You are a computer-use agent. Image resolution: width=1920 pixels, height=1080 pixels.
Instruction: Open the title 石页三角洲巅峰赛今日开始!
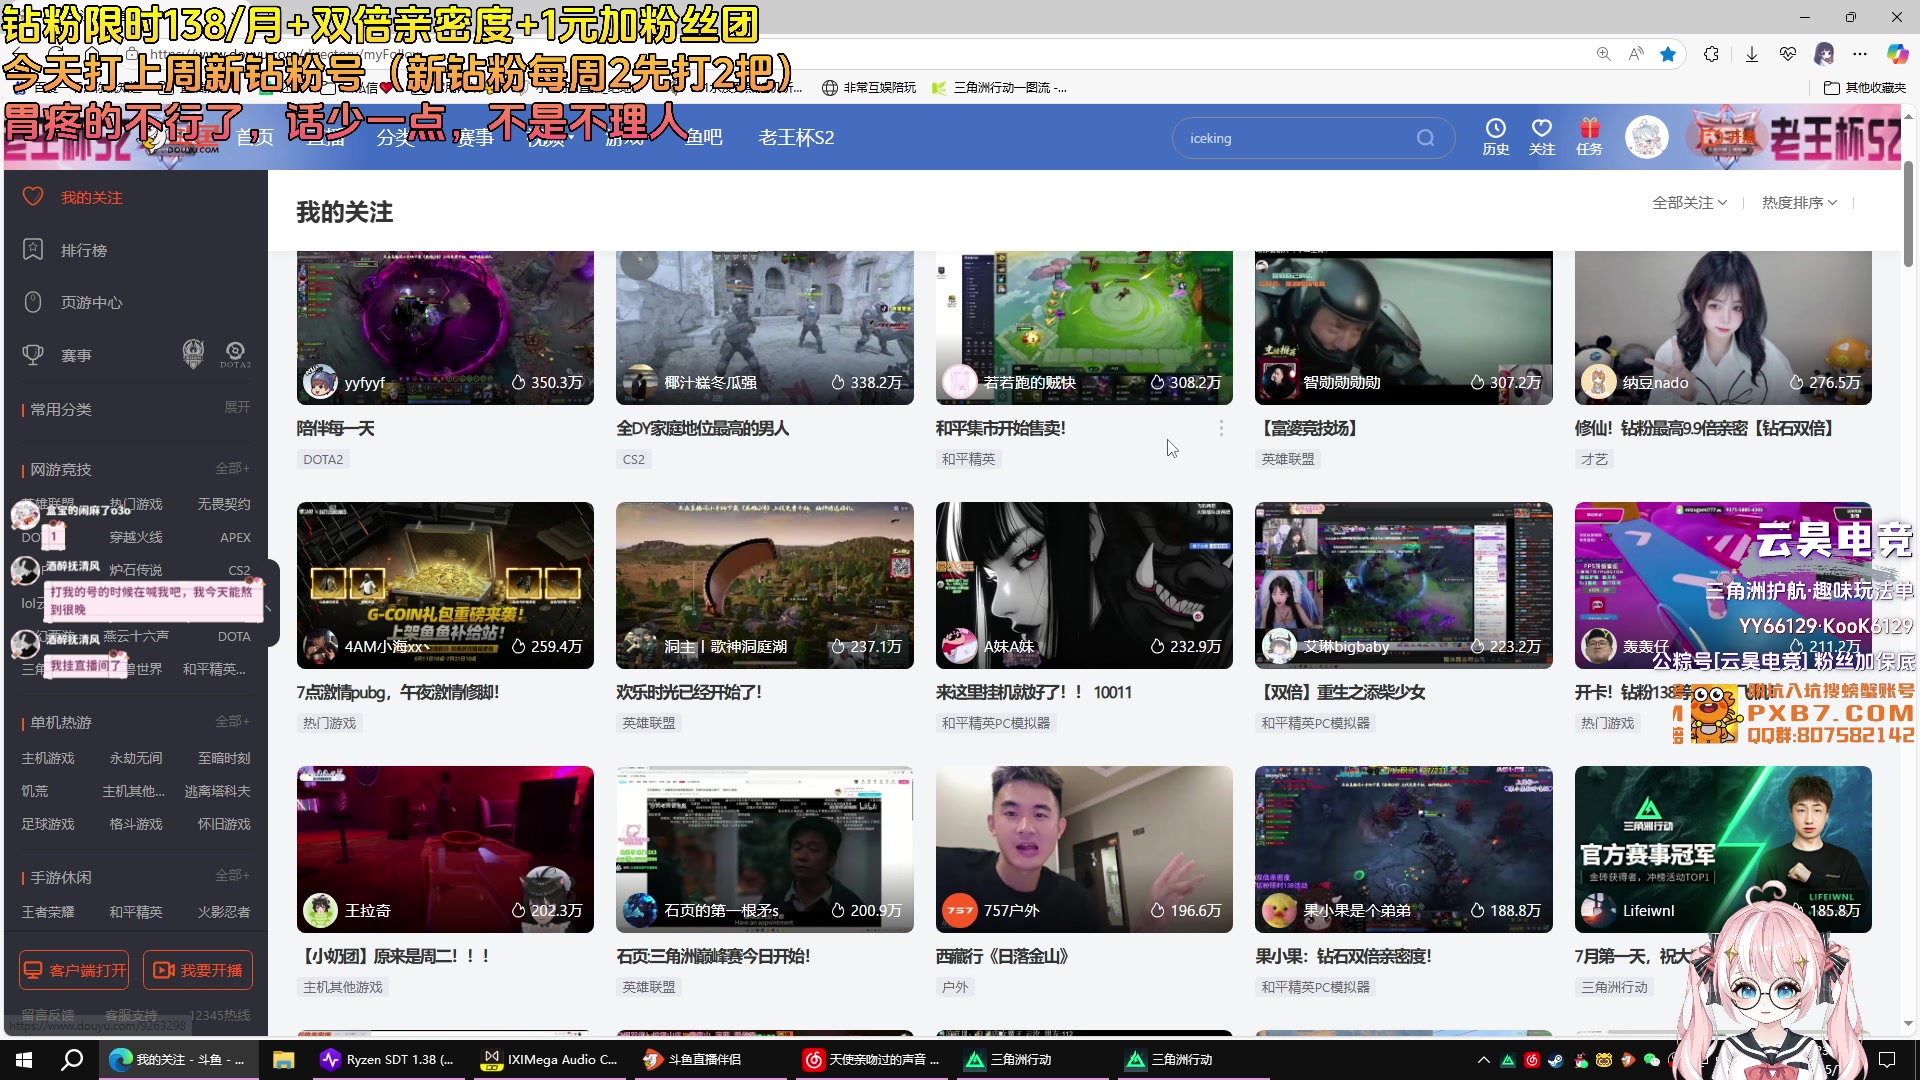coord(714,956)
